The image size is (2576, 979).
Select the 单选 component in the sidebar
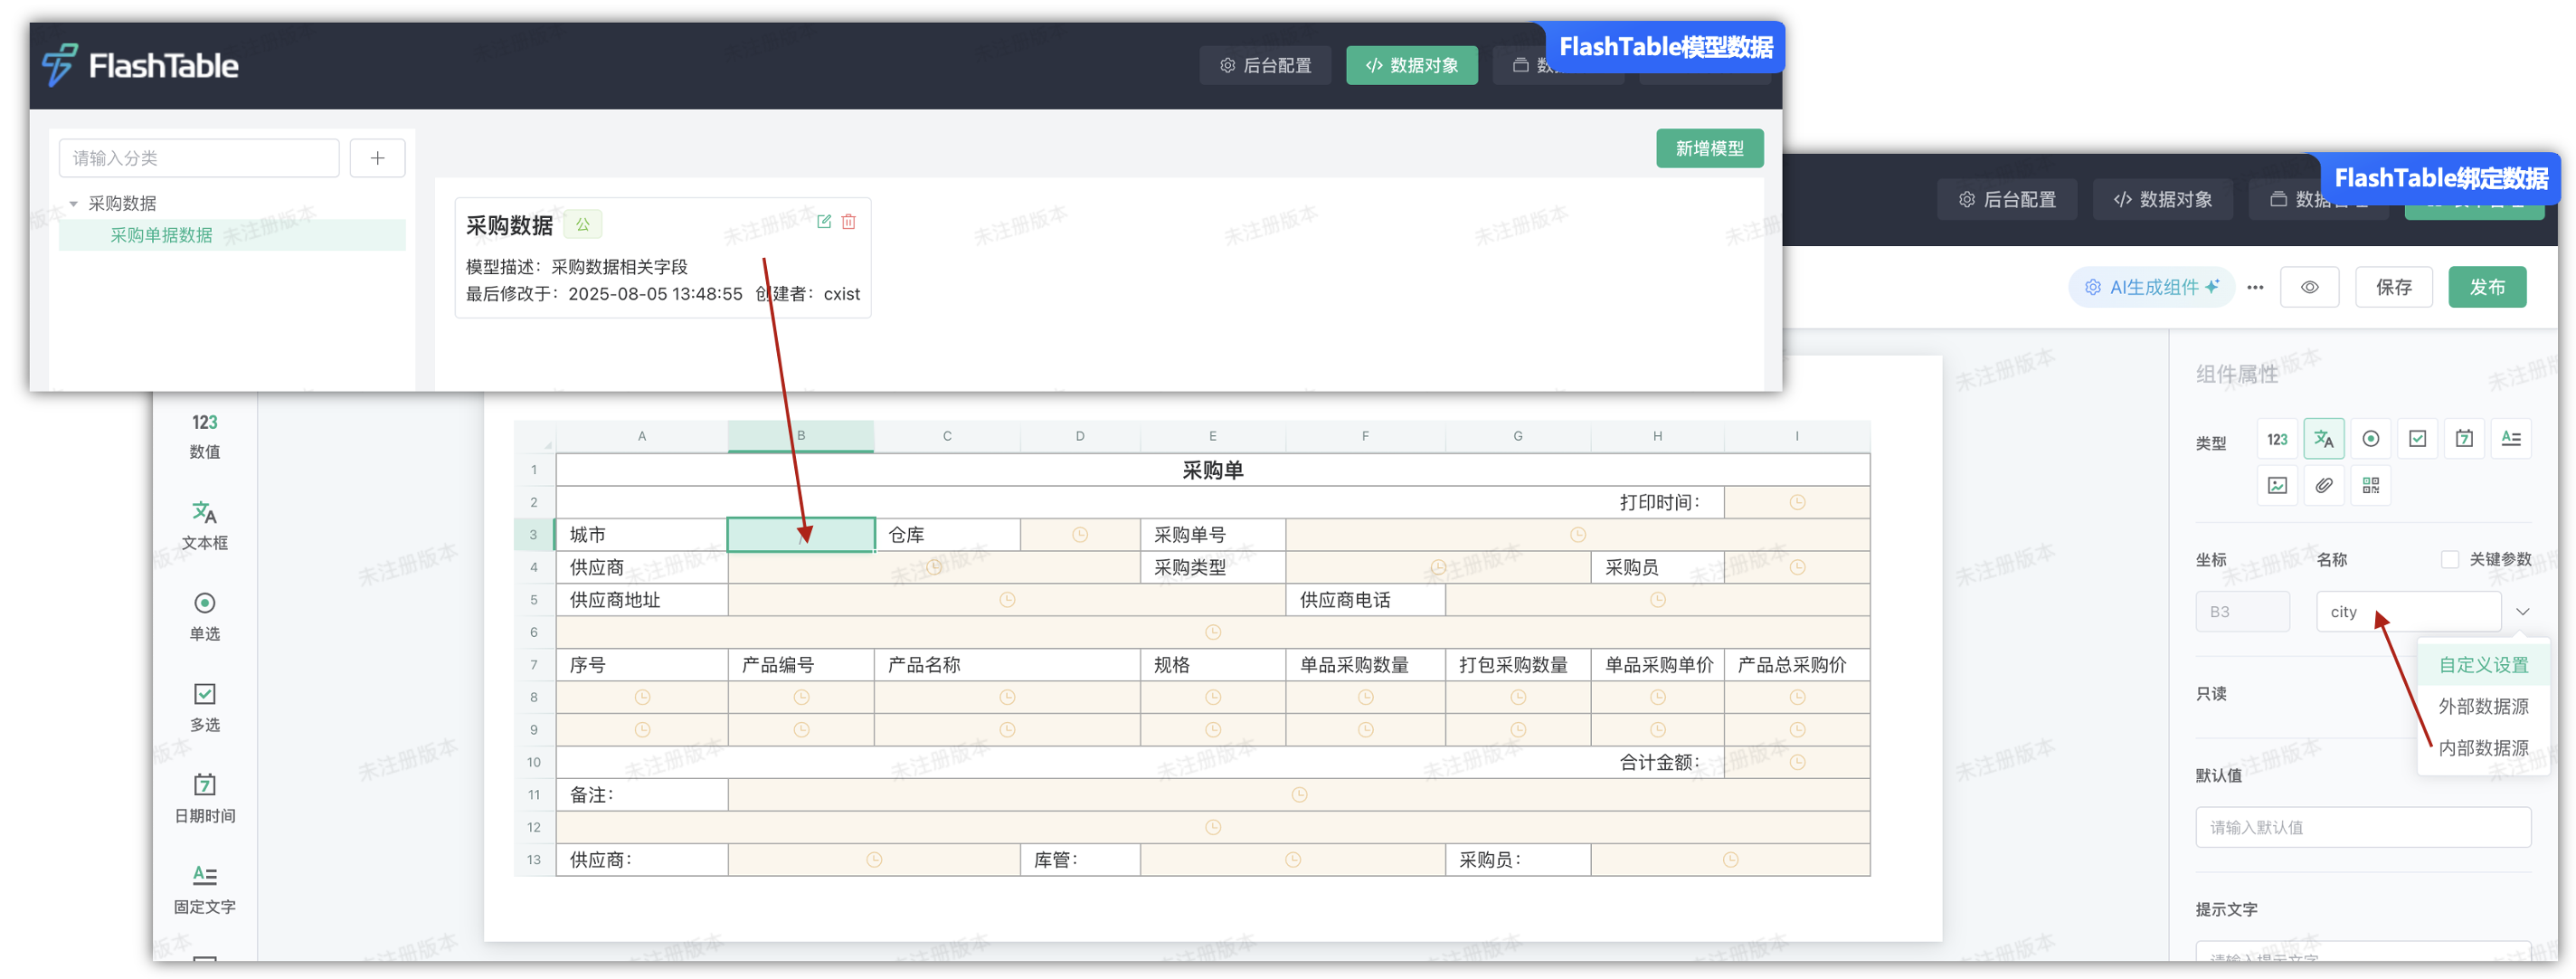(205, 617)
